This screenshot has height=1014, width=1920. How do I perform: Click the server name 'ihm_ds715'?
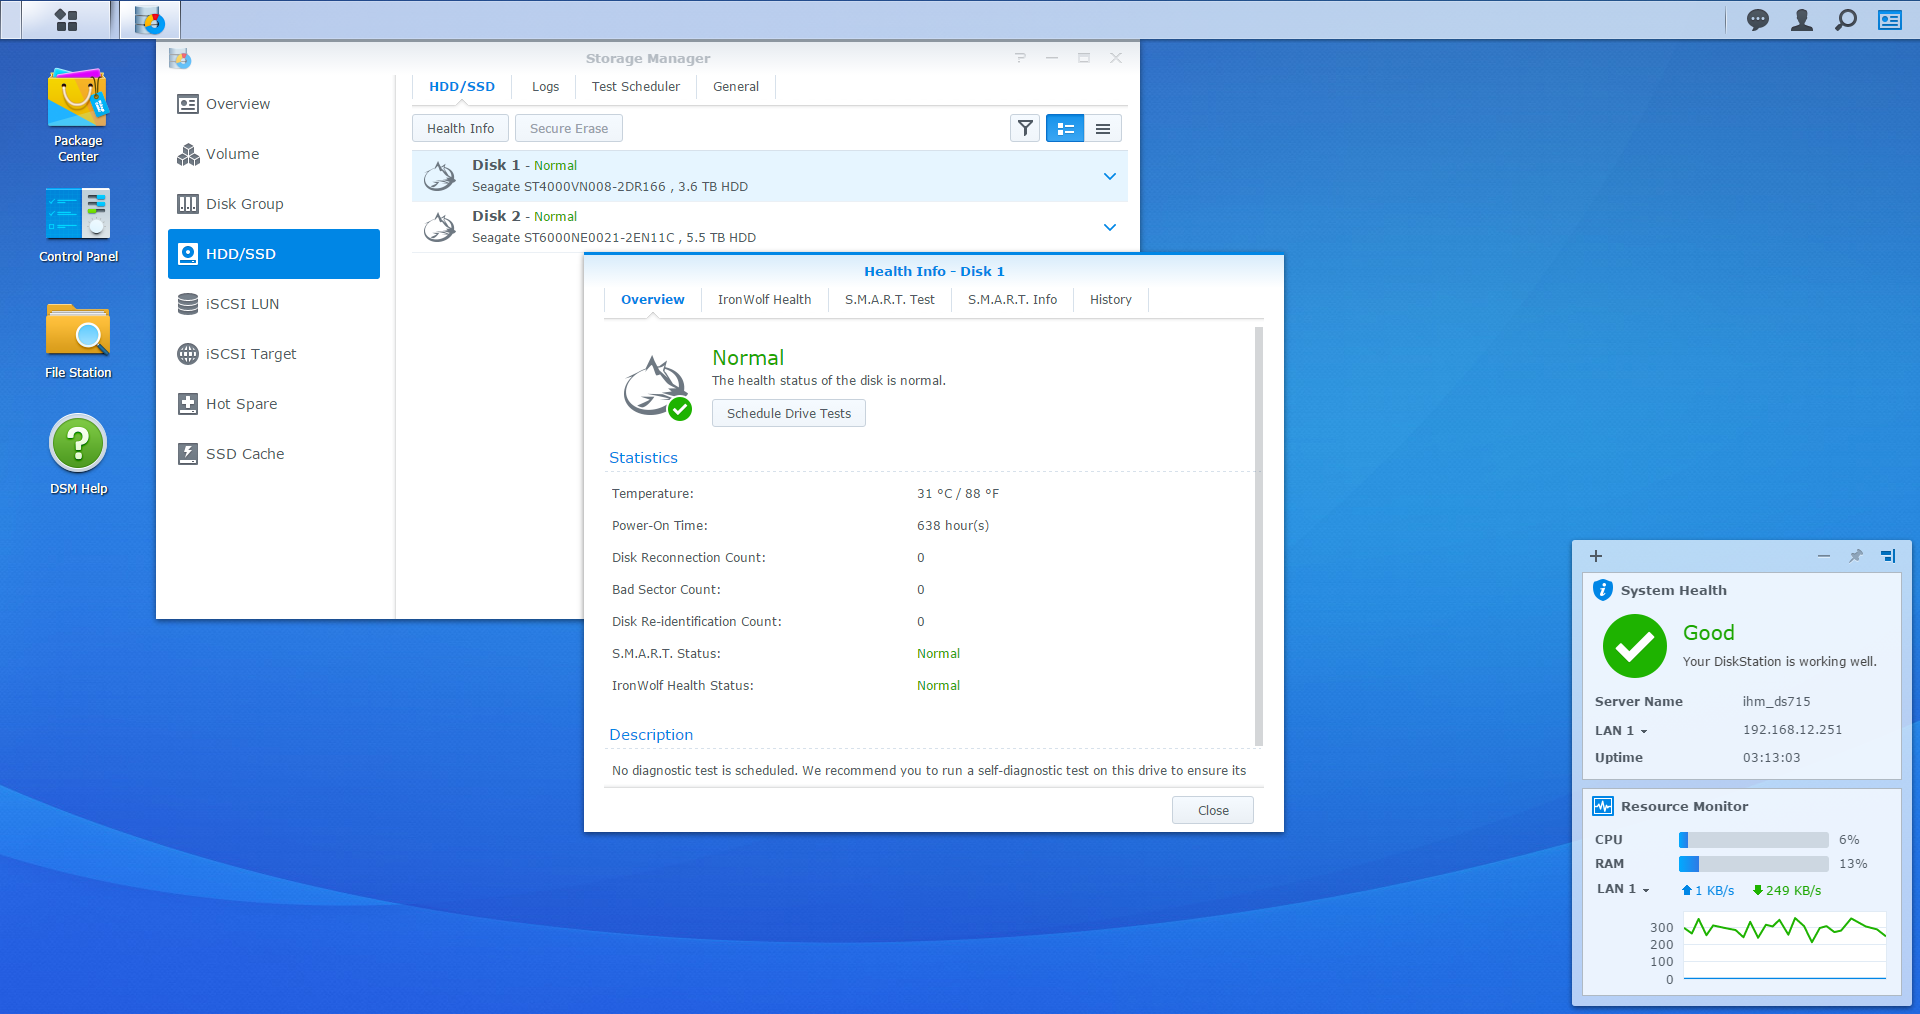[x=1776, y=702]
